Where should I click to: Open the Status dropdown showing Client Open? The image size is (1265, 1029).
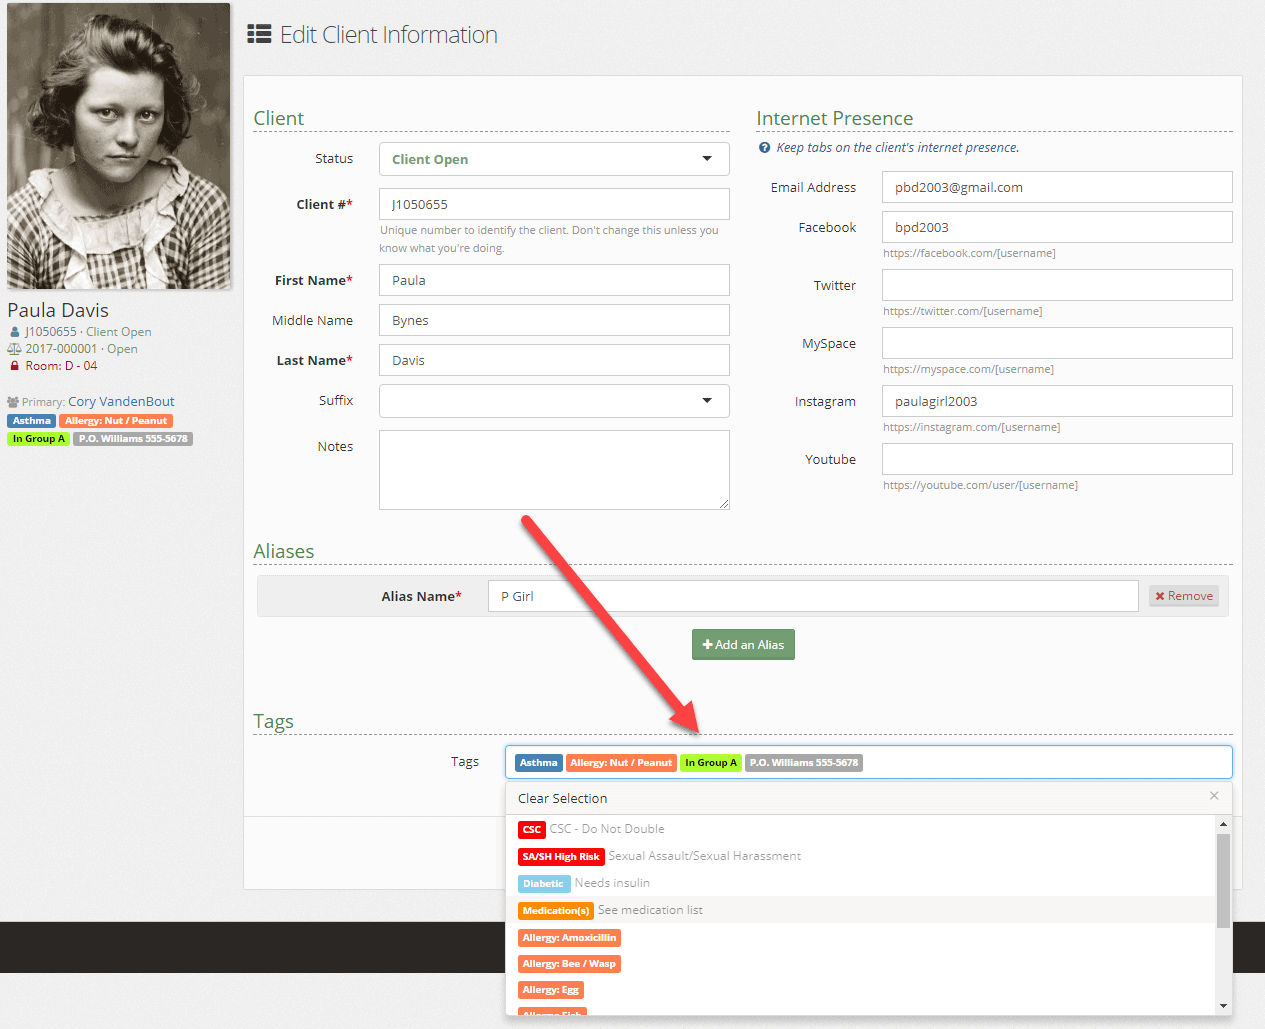pos(554,159)
